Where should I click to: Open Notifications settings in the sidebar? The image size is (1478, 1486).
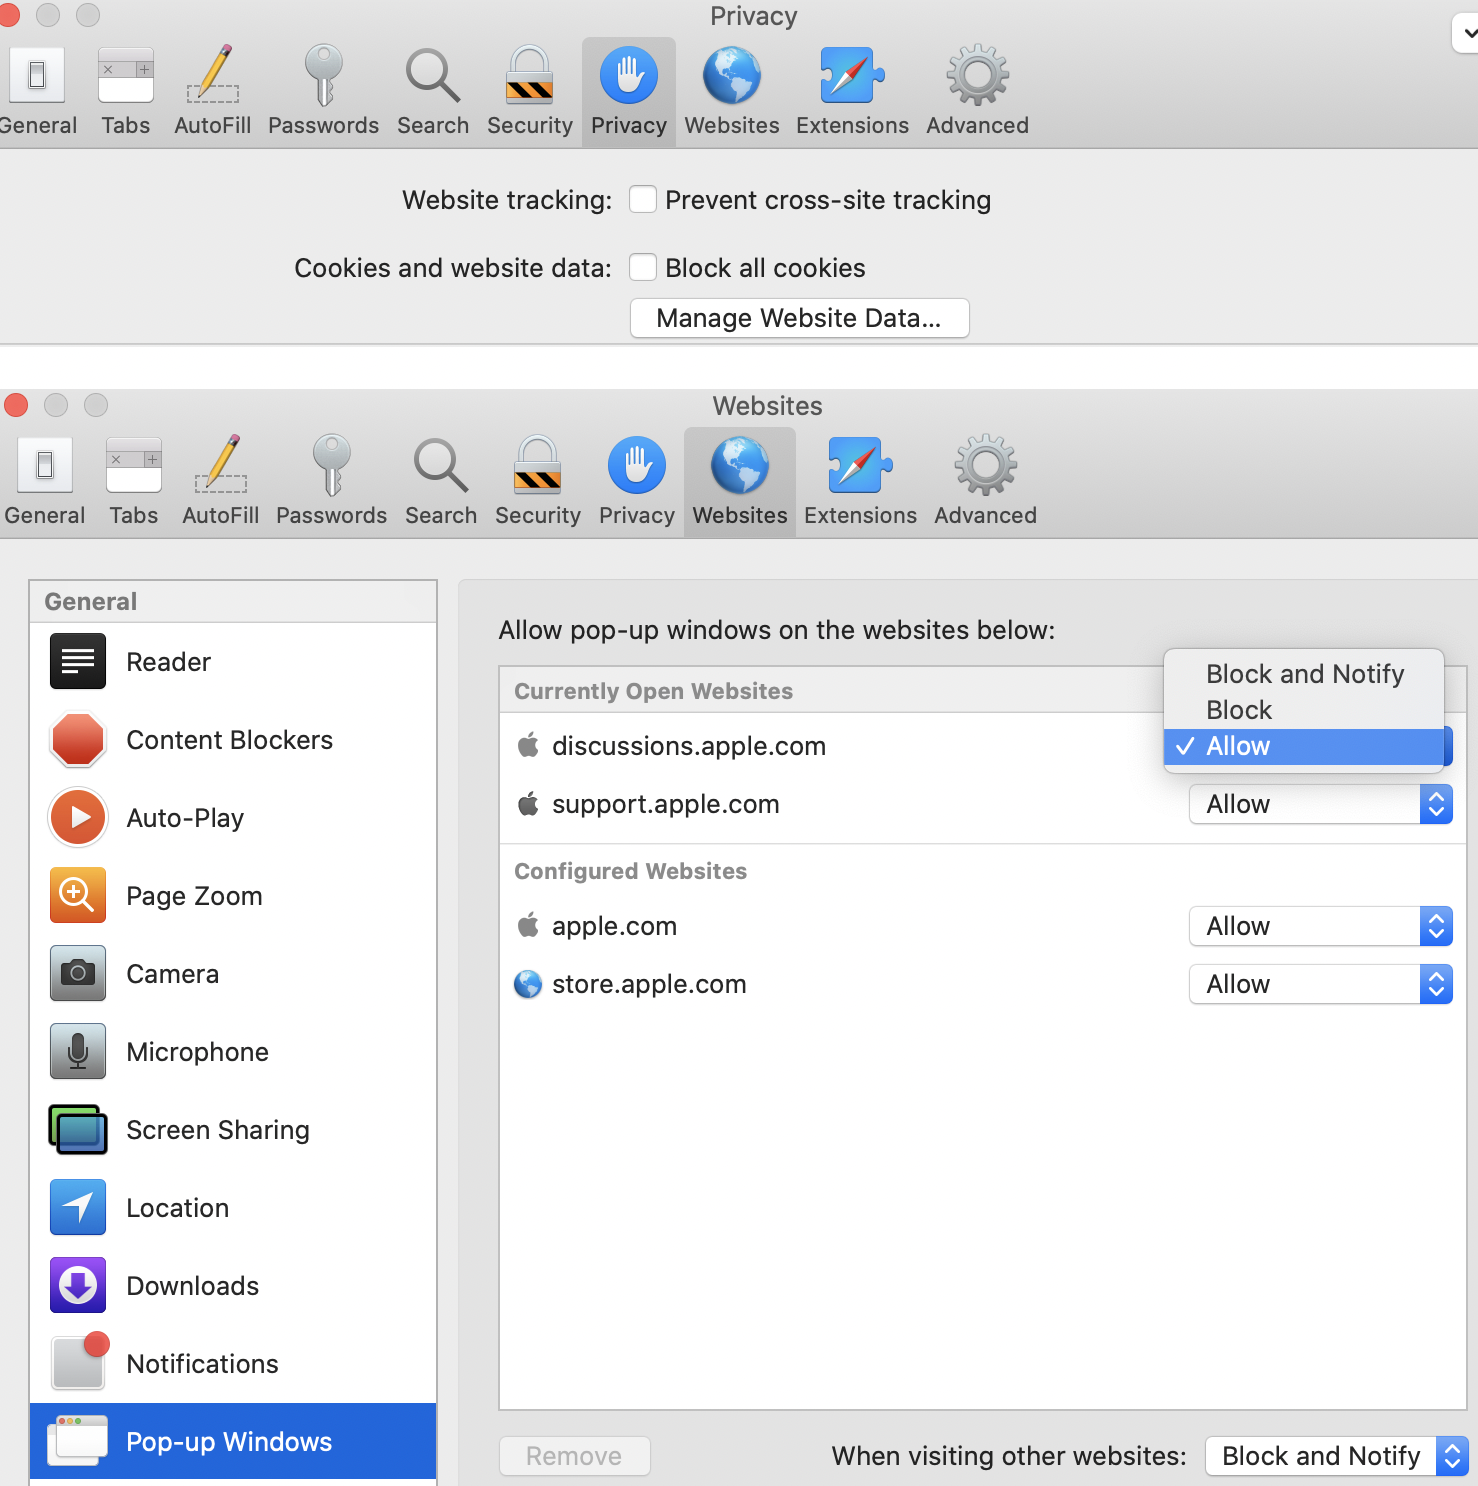click(x=233, y=1364)
